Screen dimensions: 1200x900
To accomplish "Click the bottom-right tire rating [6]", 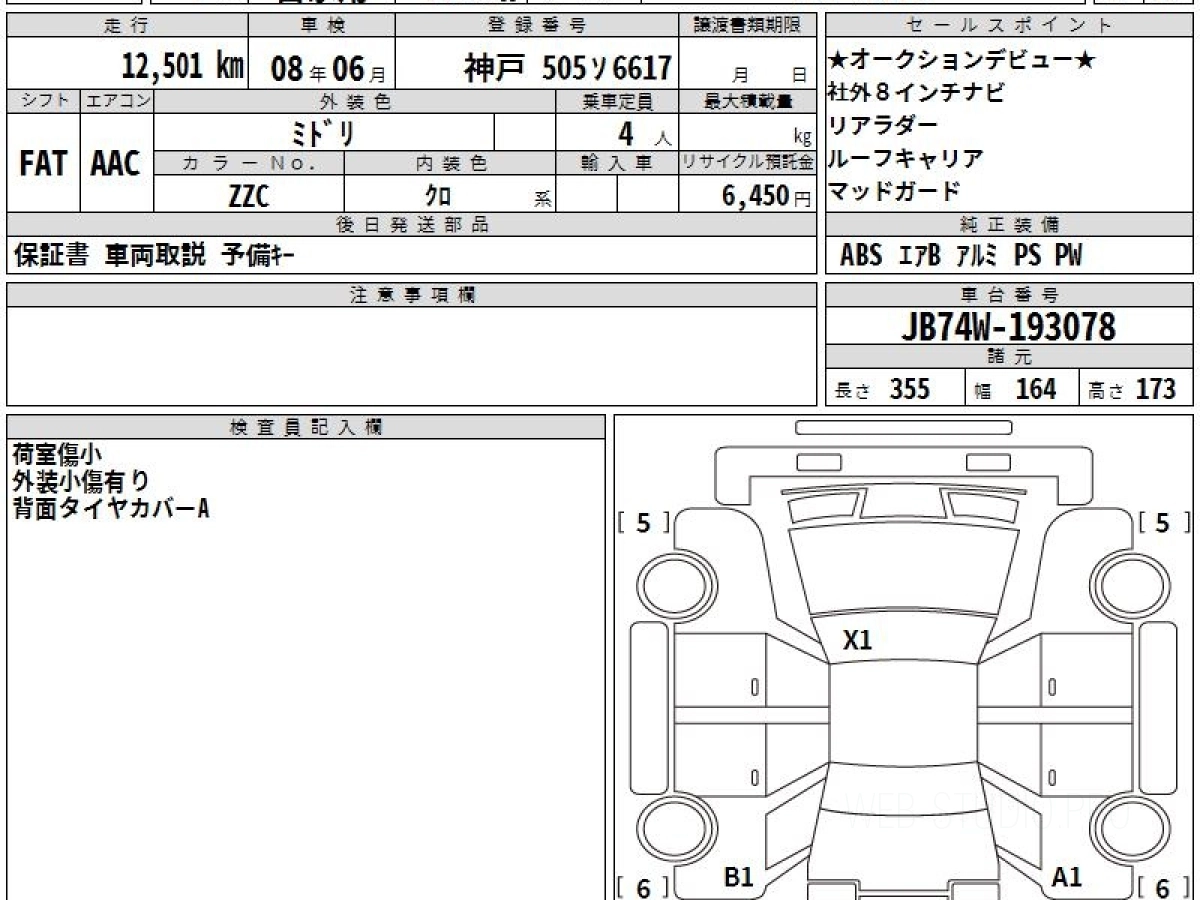I will pos(1162,887).
